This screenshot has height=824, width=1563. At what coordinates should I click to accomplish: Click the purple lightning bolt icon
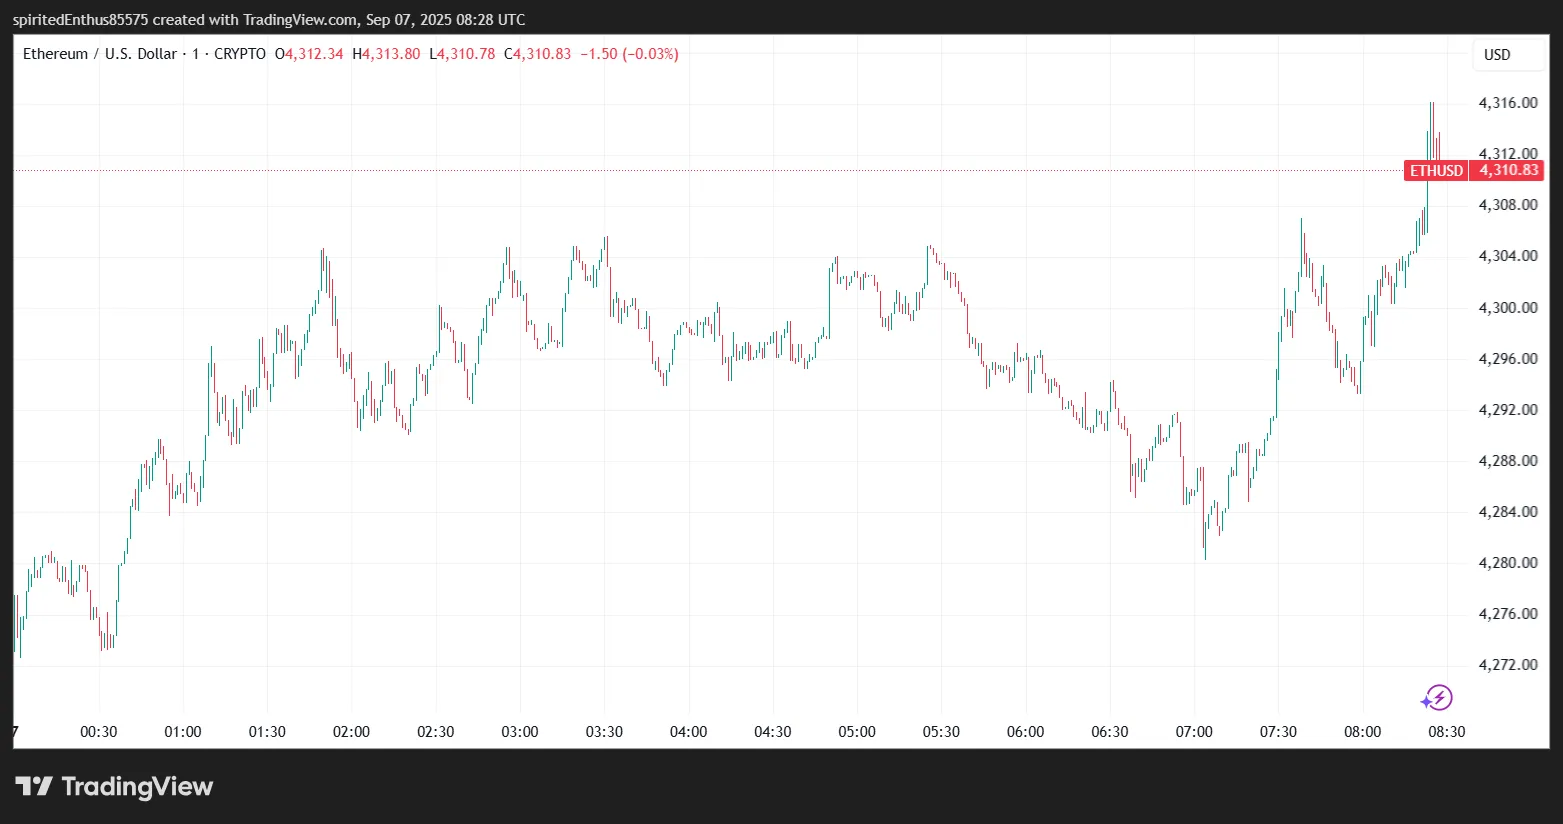[x=1437, y=698]
